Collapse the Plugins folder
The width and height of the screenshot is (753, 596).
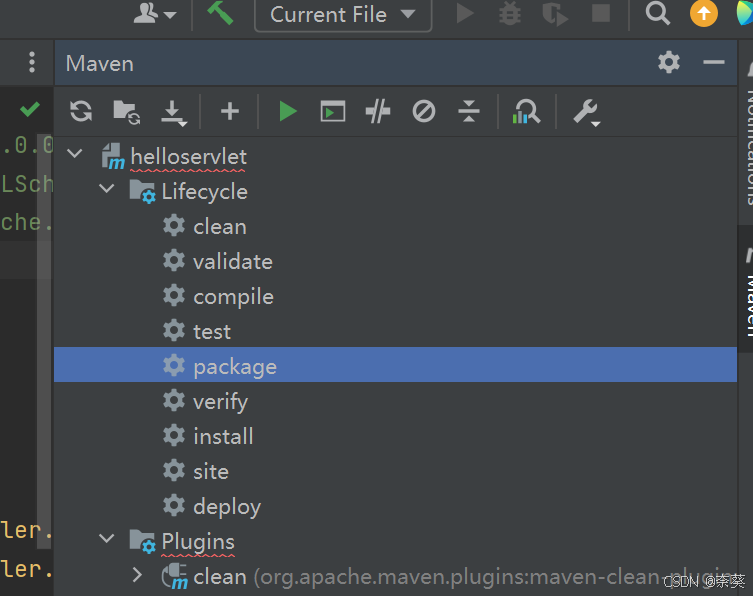point(106,538)
